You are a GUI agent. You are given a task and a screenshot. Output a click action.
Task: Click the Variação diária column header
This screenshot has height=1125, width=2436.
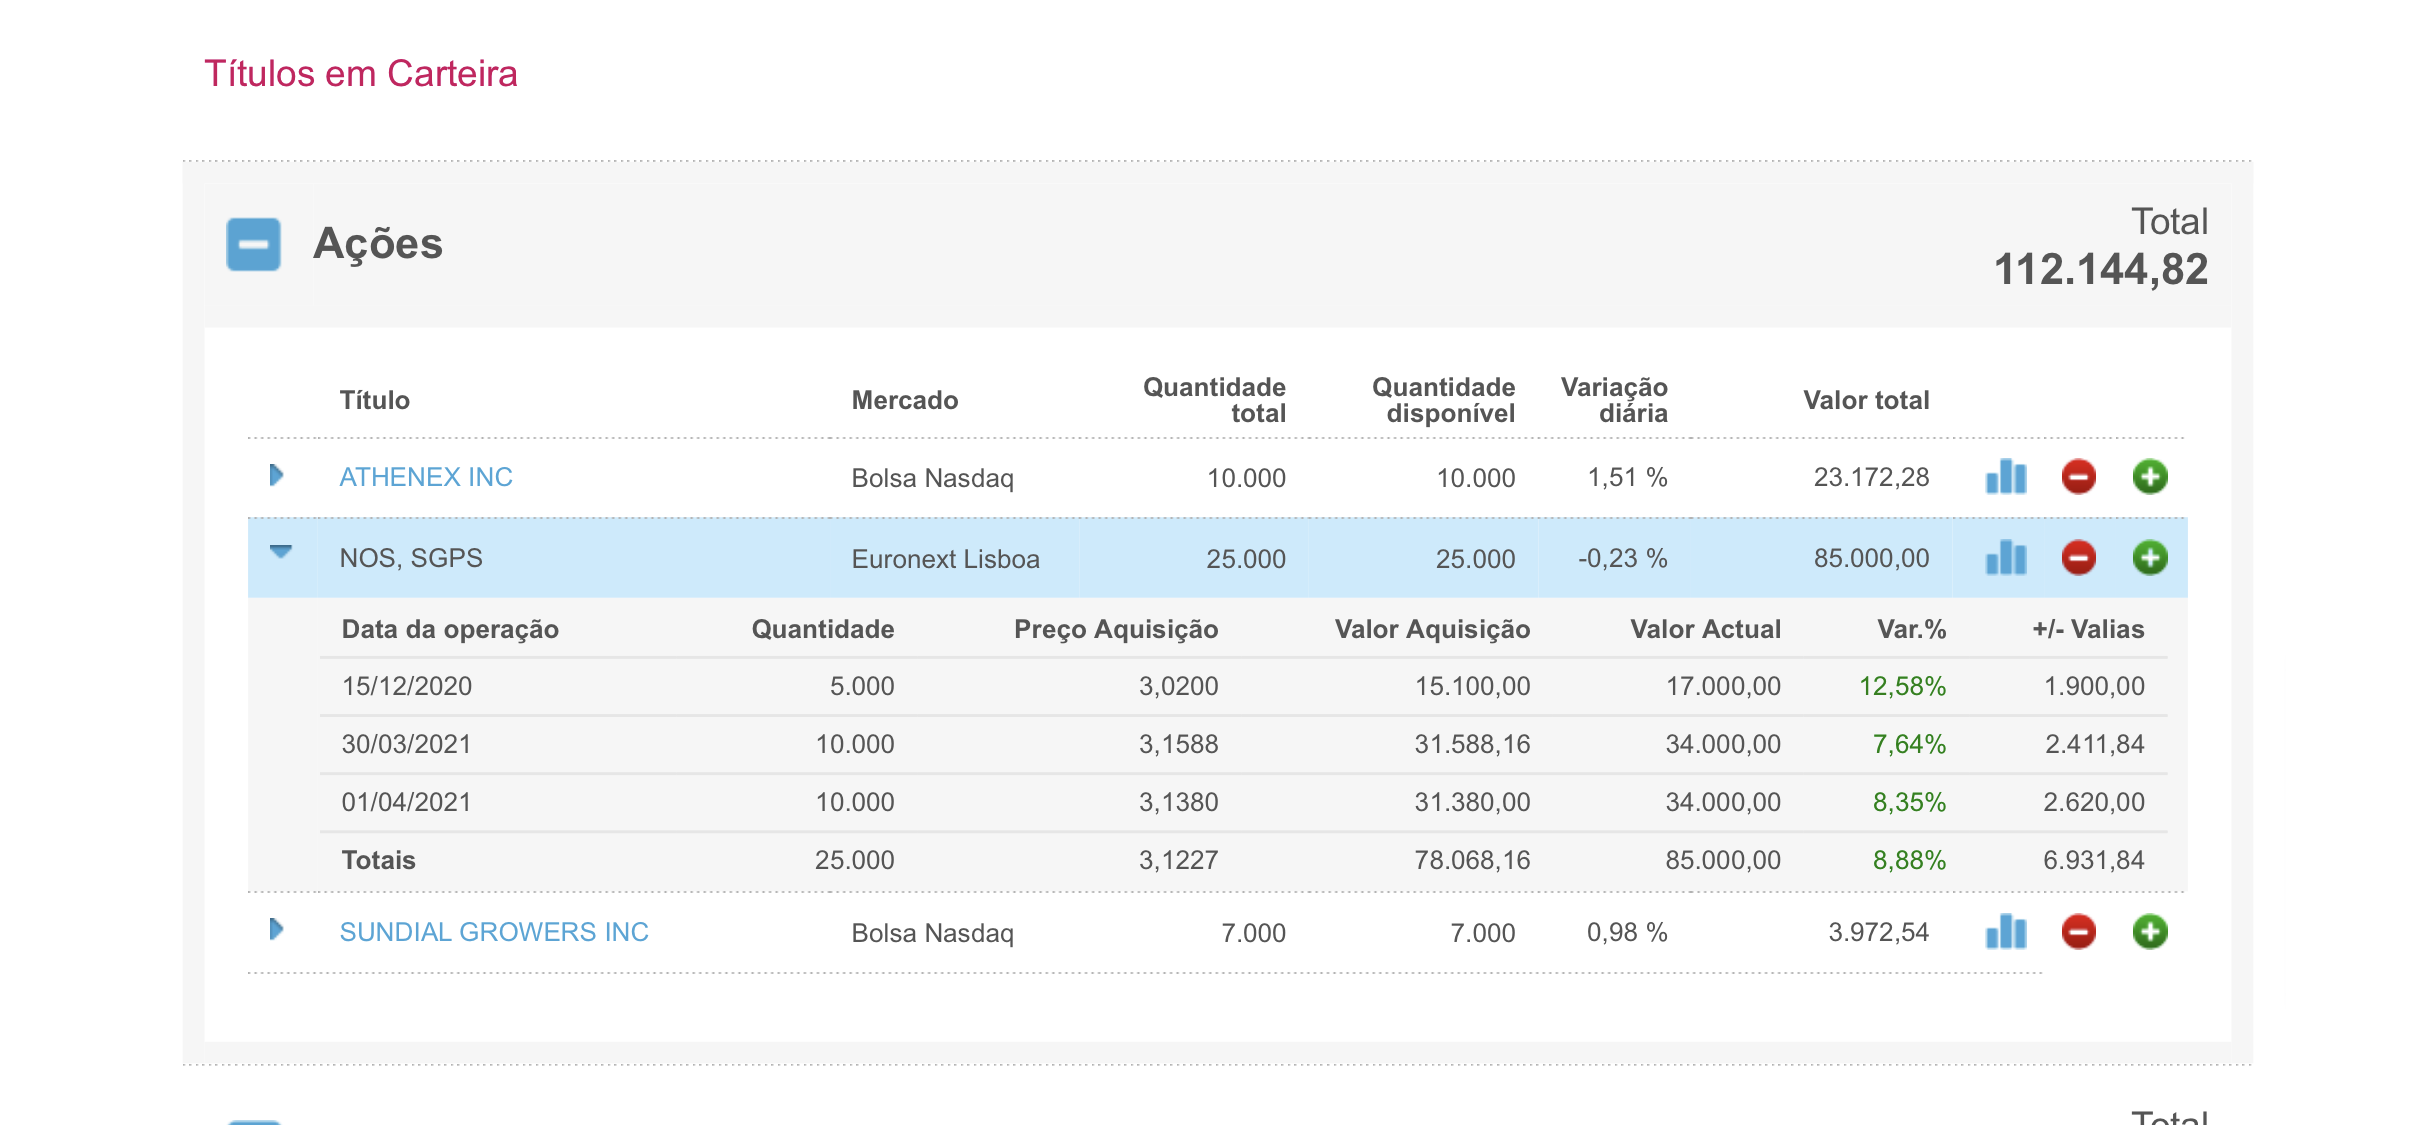tap(1614, 400)
